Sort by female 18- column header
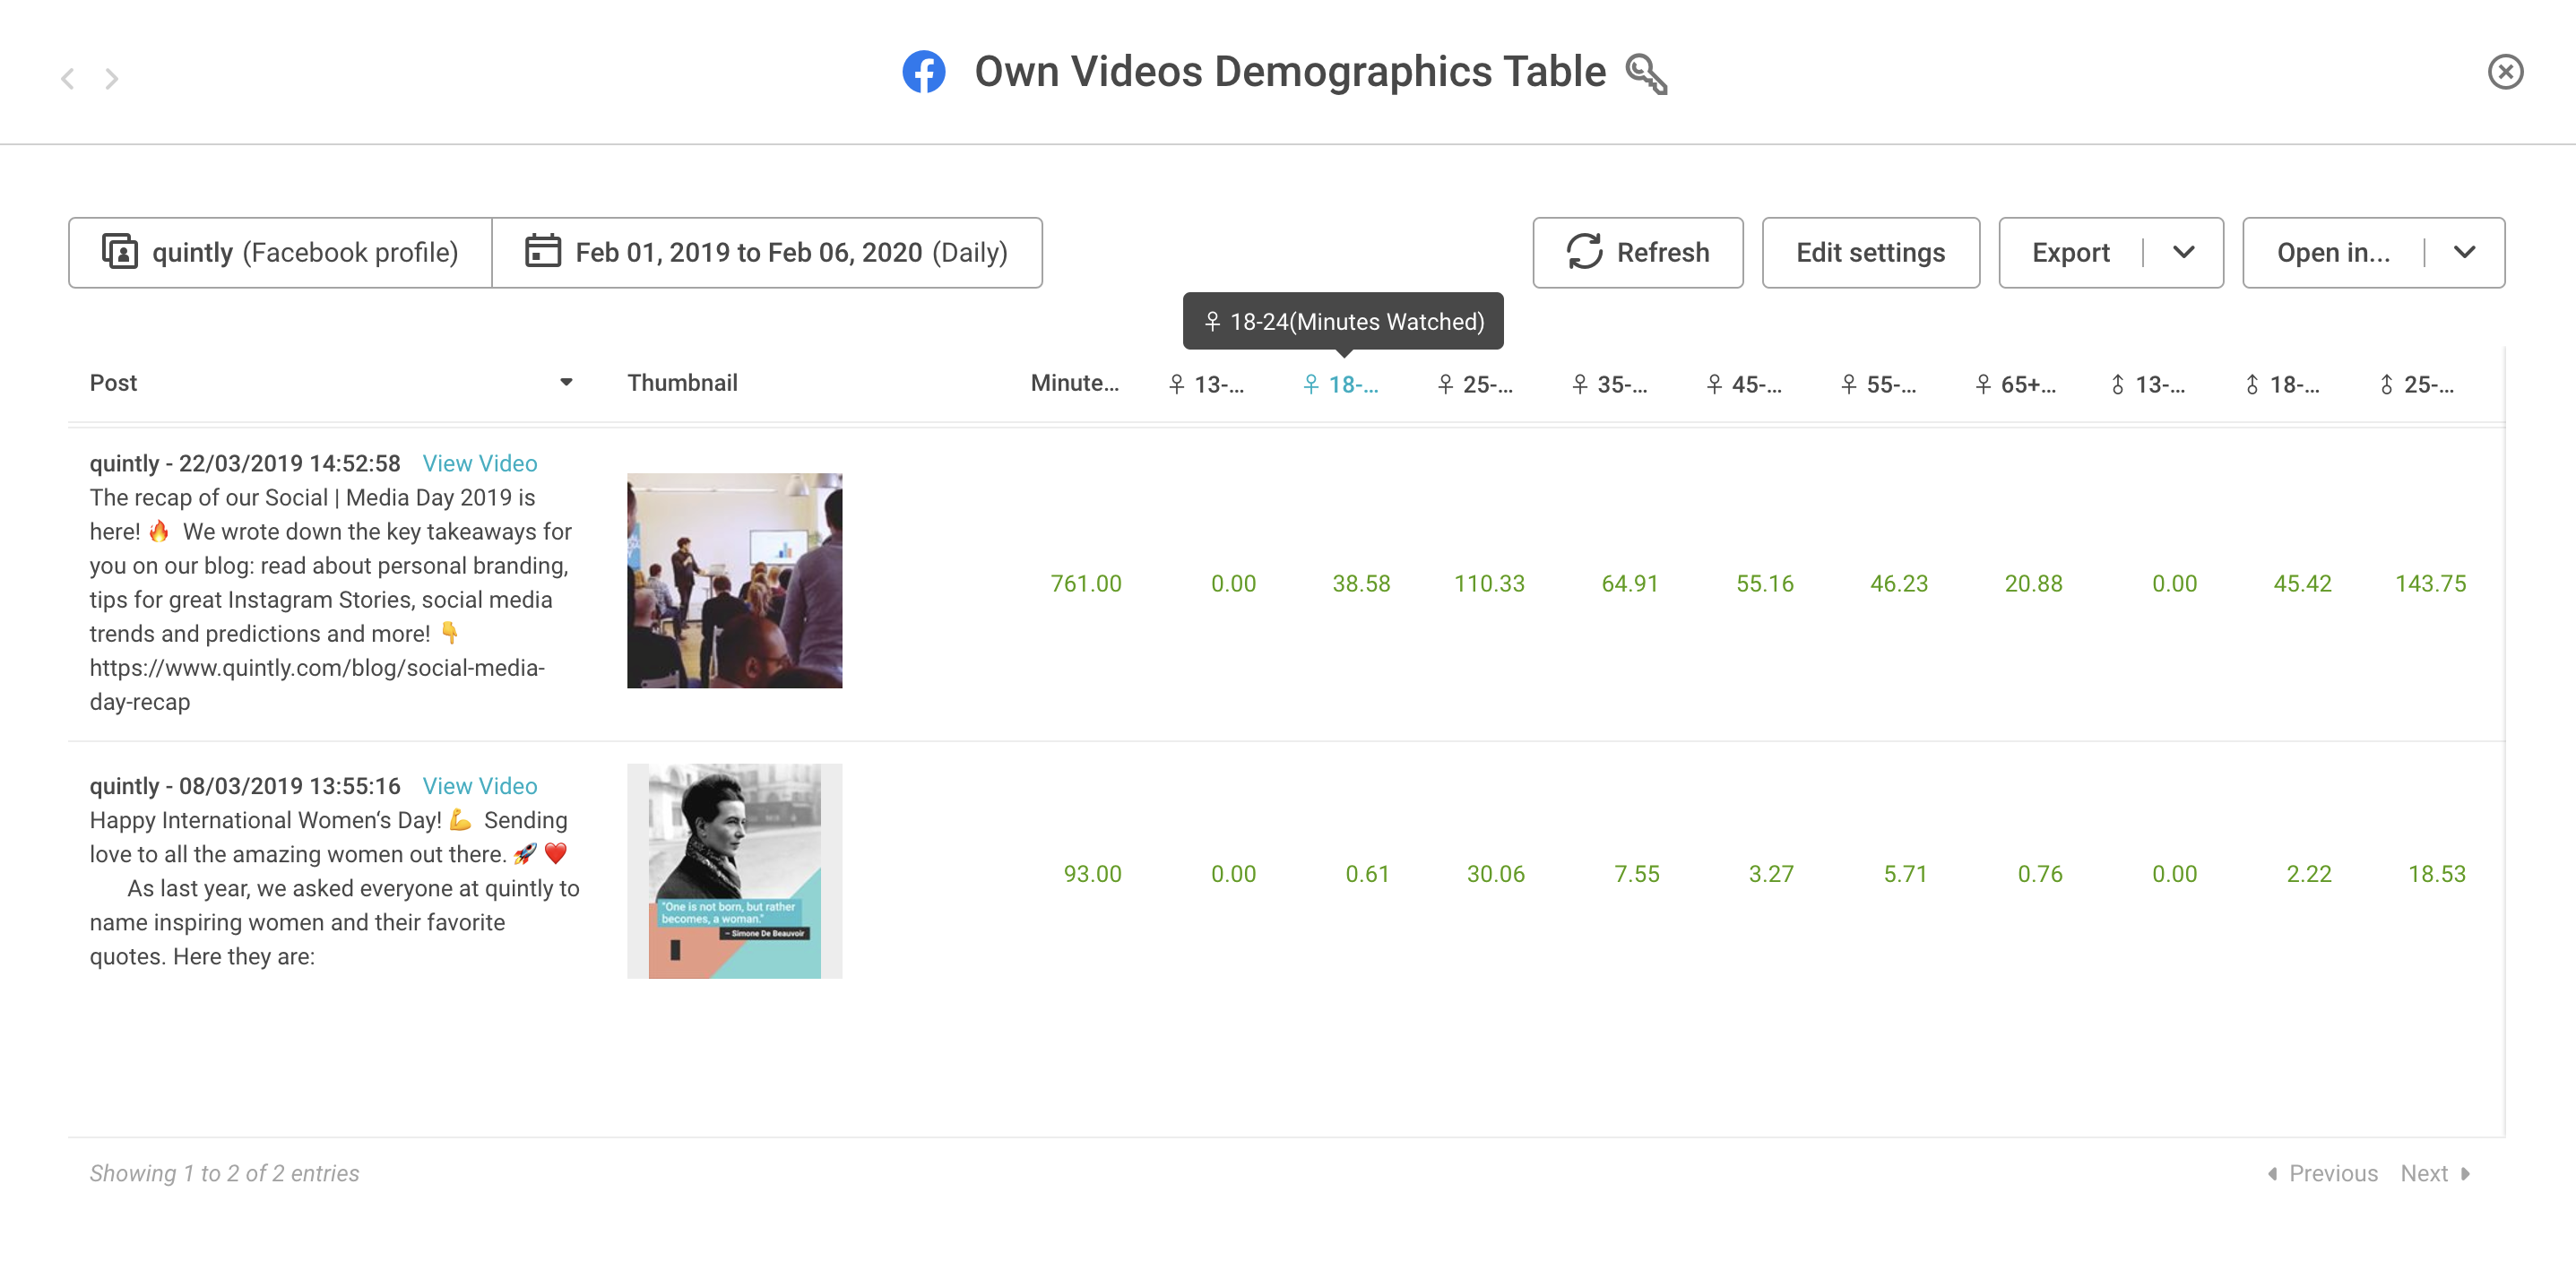 [1340, 384]
